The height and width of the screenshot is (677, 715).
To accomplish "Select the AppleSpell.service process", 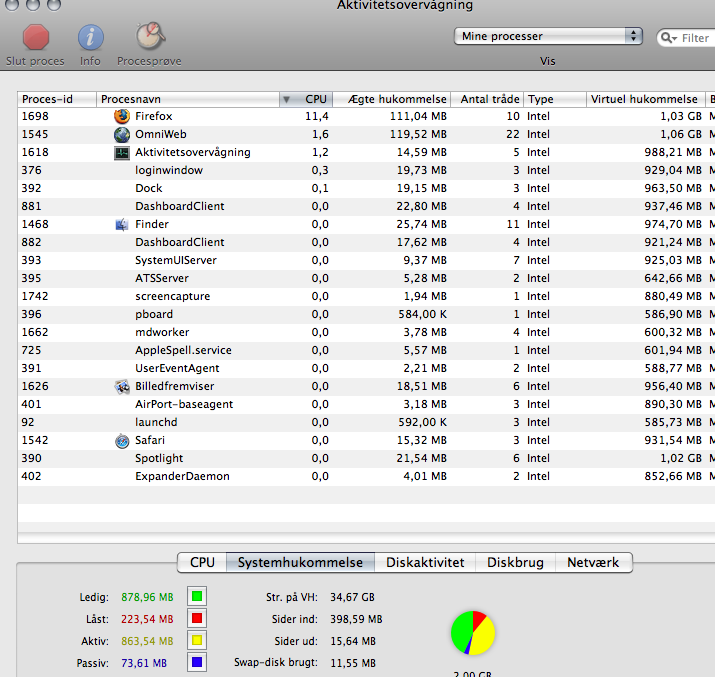I will tap(367, 351).
